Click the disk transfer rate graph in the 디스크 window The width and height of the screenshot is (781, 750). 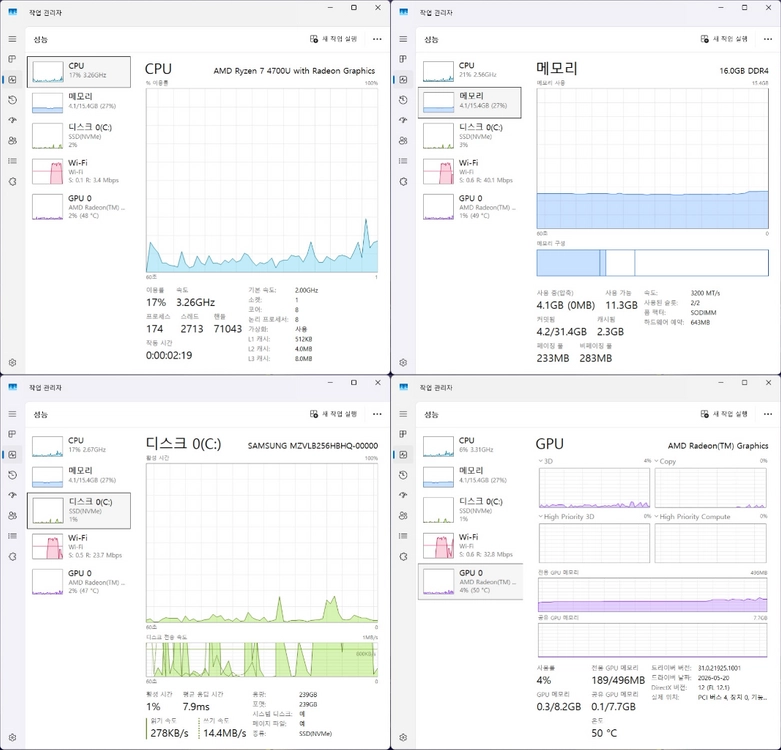(x=261, y=659)
